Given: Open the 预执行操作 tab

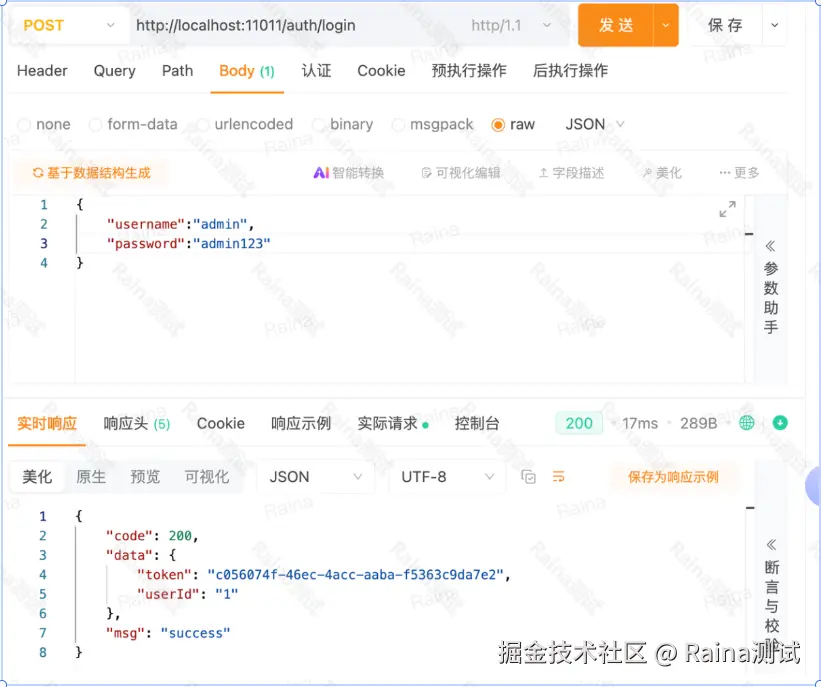Looking at the screenshot, I should click(x=469, y=71).
